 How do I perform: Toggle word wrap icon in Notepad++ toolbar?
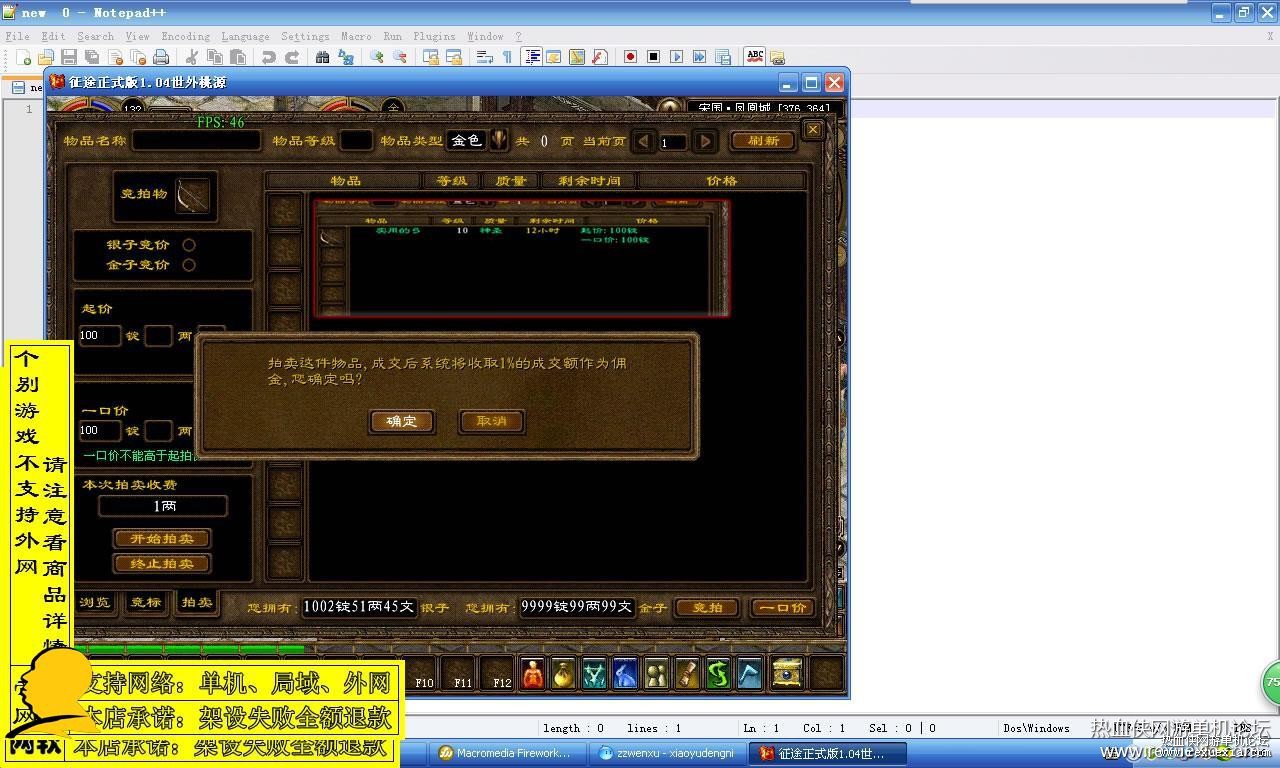click(484, 57)
